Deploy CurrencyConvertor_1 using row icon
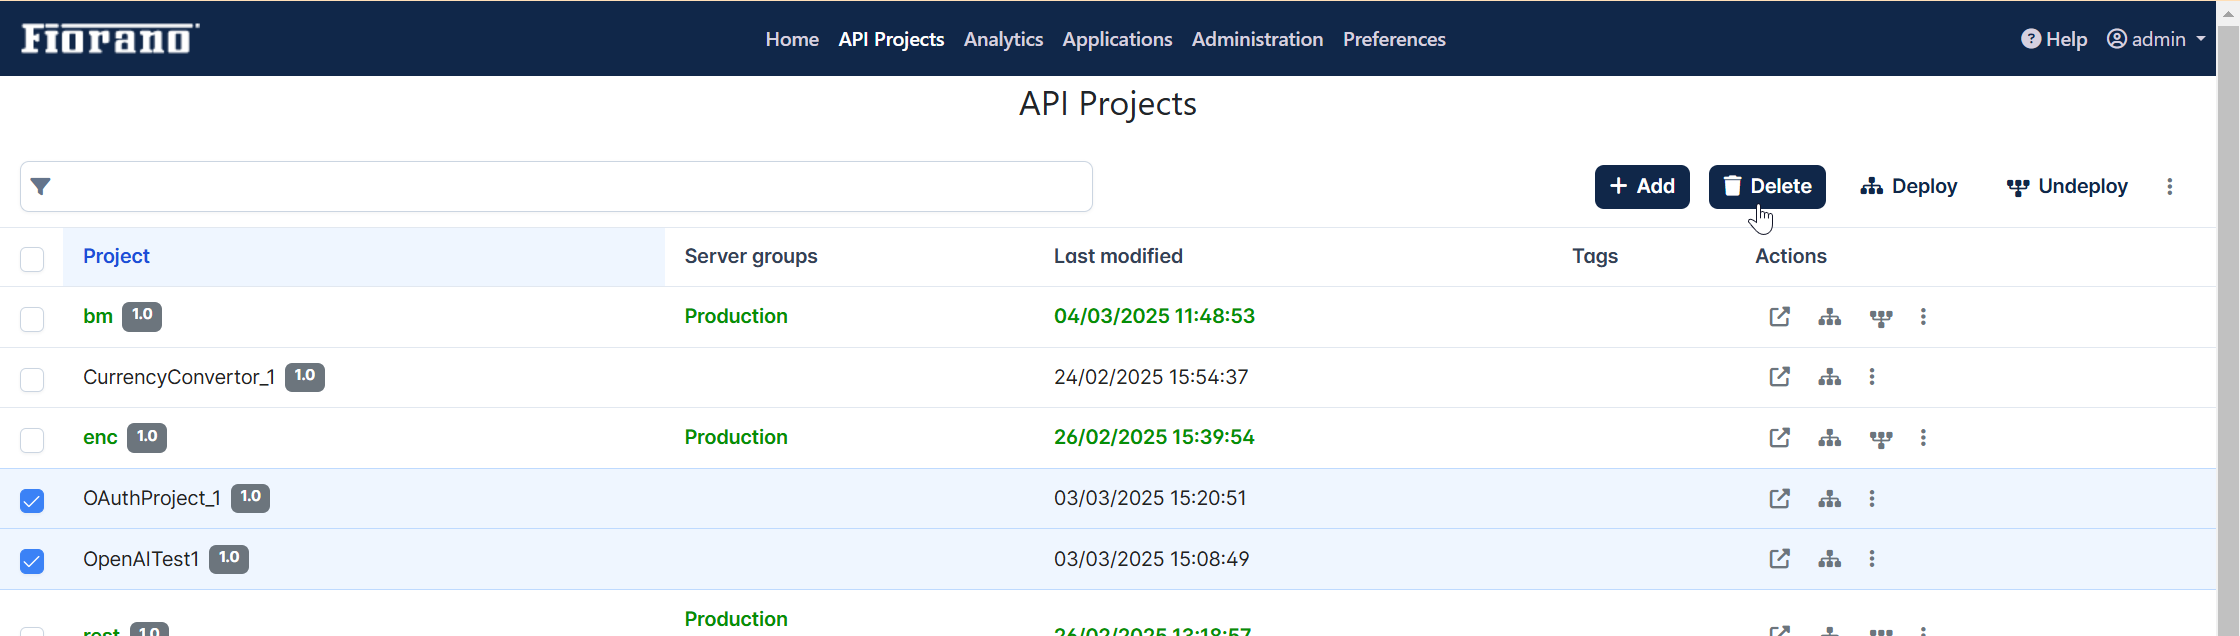Viewport: 2240px width, 636px height. [x=1830, y=377]
